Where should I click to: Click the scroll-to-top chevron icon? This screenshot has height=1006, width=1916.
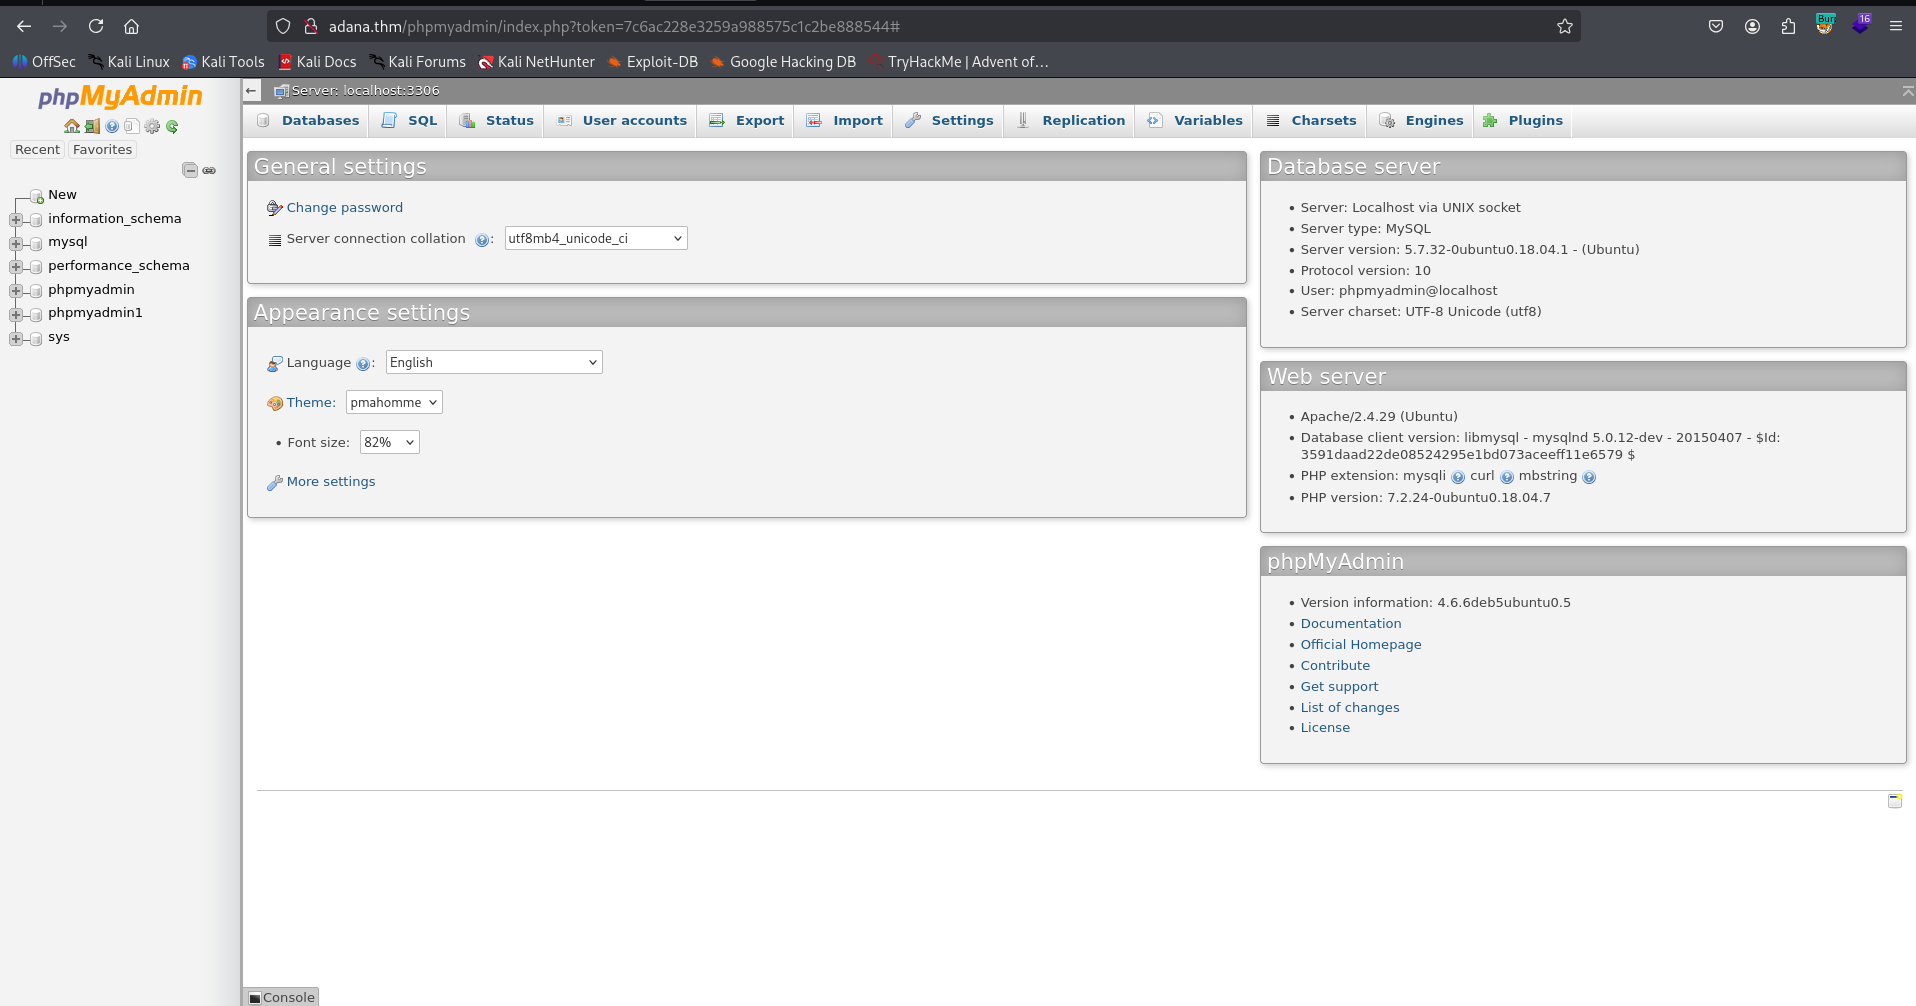coord(1907,90)
